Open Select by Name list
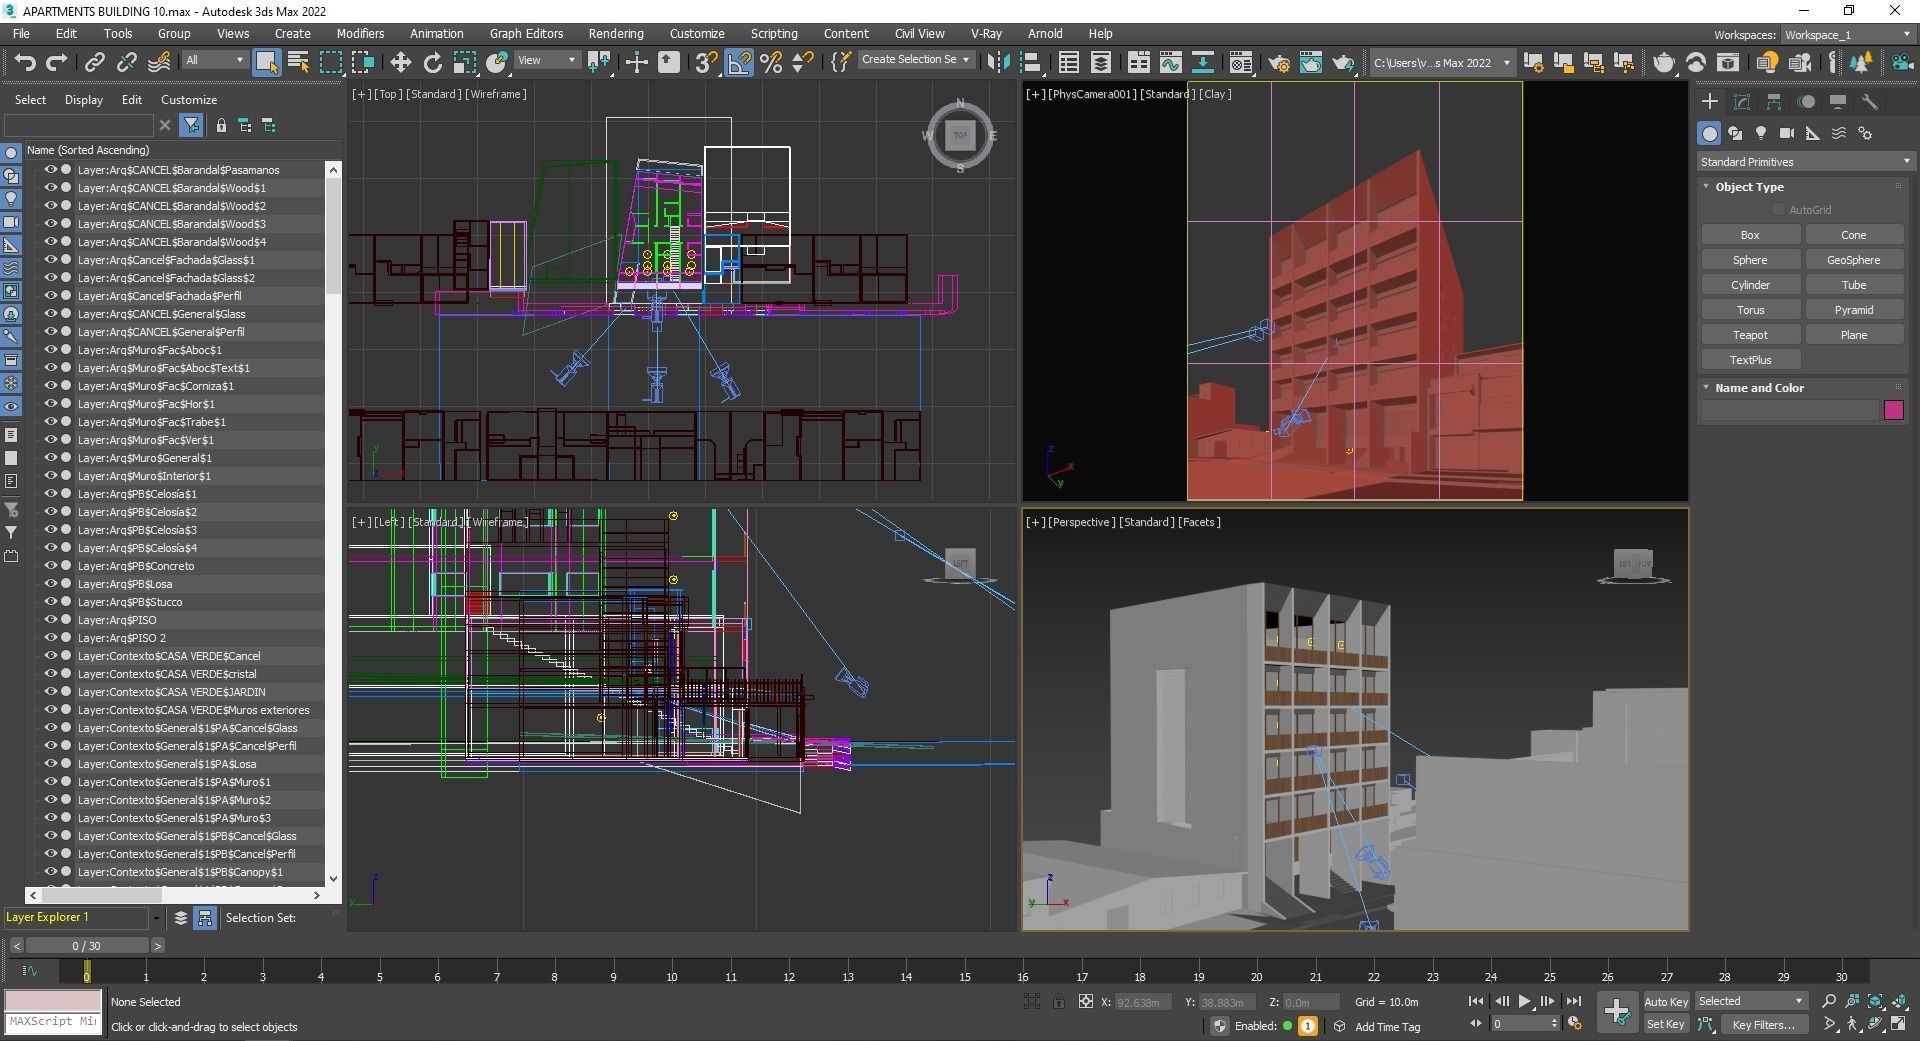This screenshot has width=1920, height=1041. tap(298, 62)
